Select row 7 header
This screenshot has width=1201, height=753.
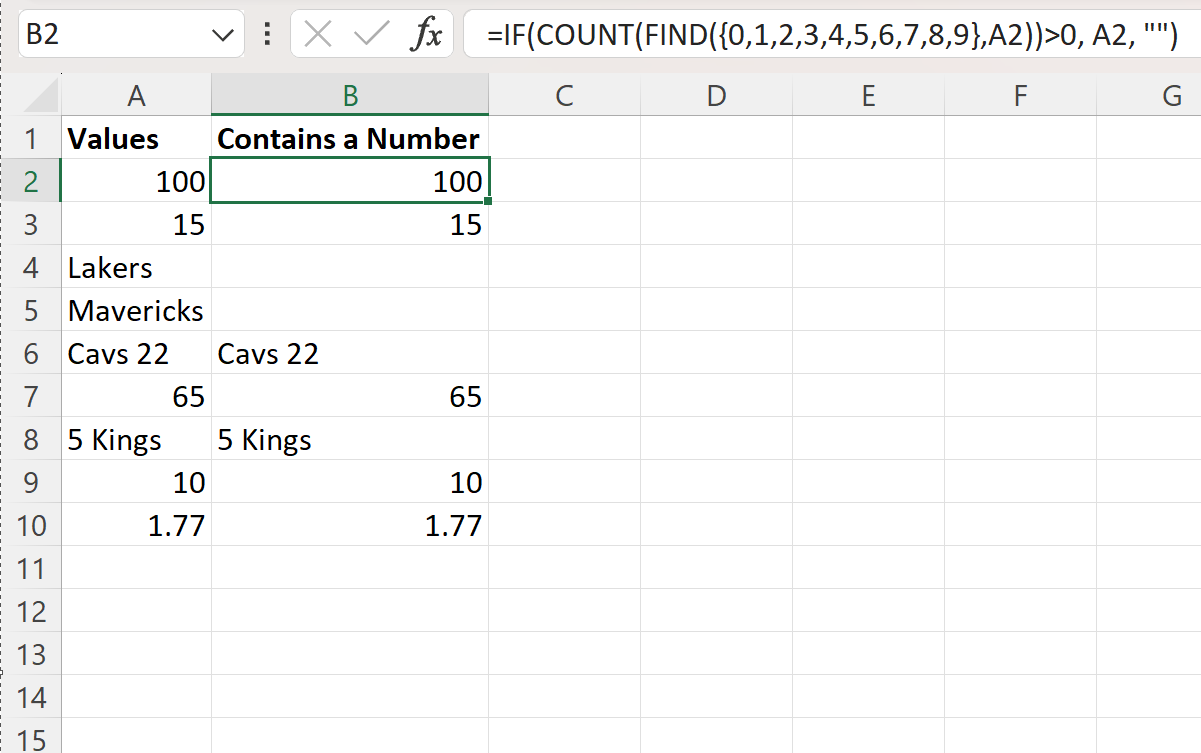click(33, 396)
